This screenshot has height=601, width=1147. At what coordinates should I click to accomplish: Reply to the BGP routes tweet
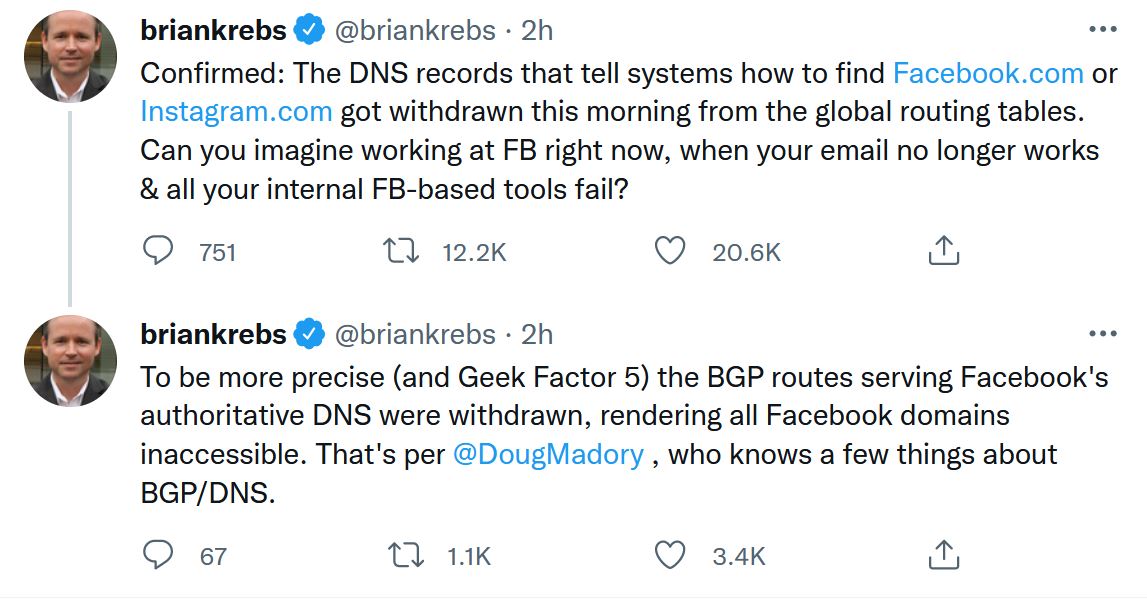(158, 555)
